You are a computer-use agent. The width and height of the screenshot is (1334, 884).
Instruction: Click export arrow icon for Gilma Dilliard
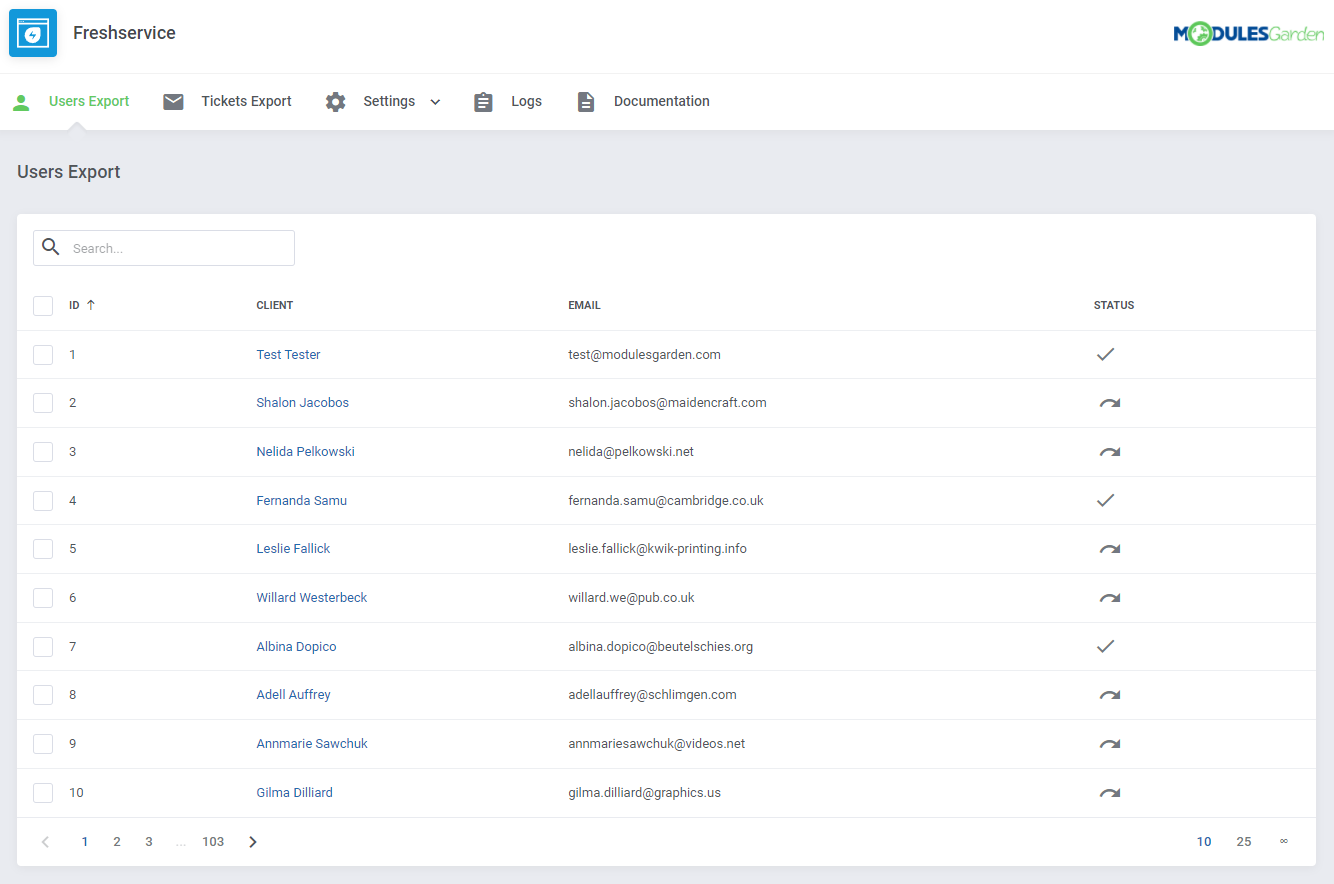tap(1110, 793)
